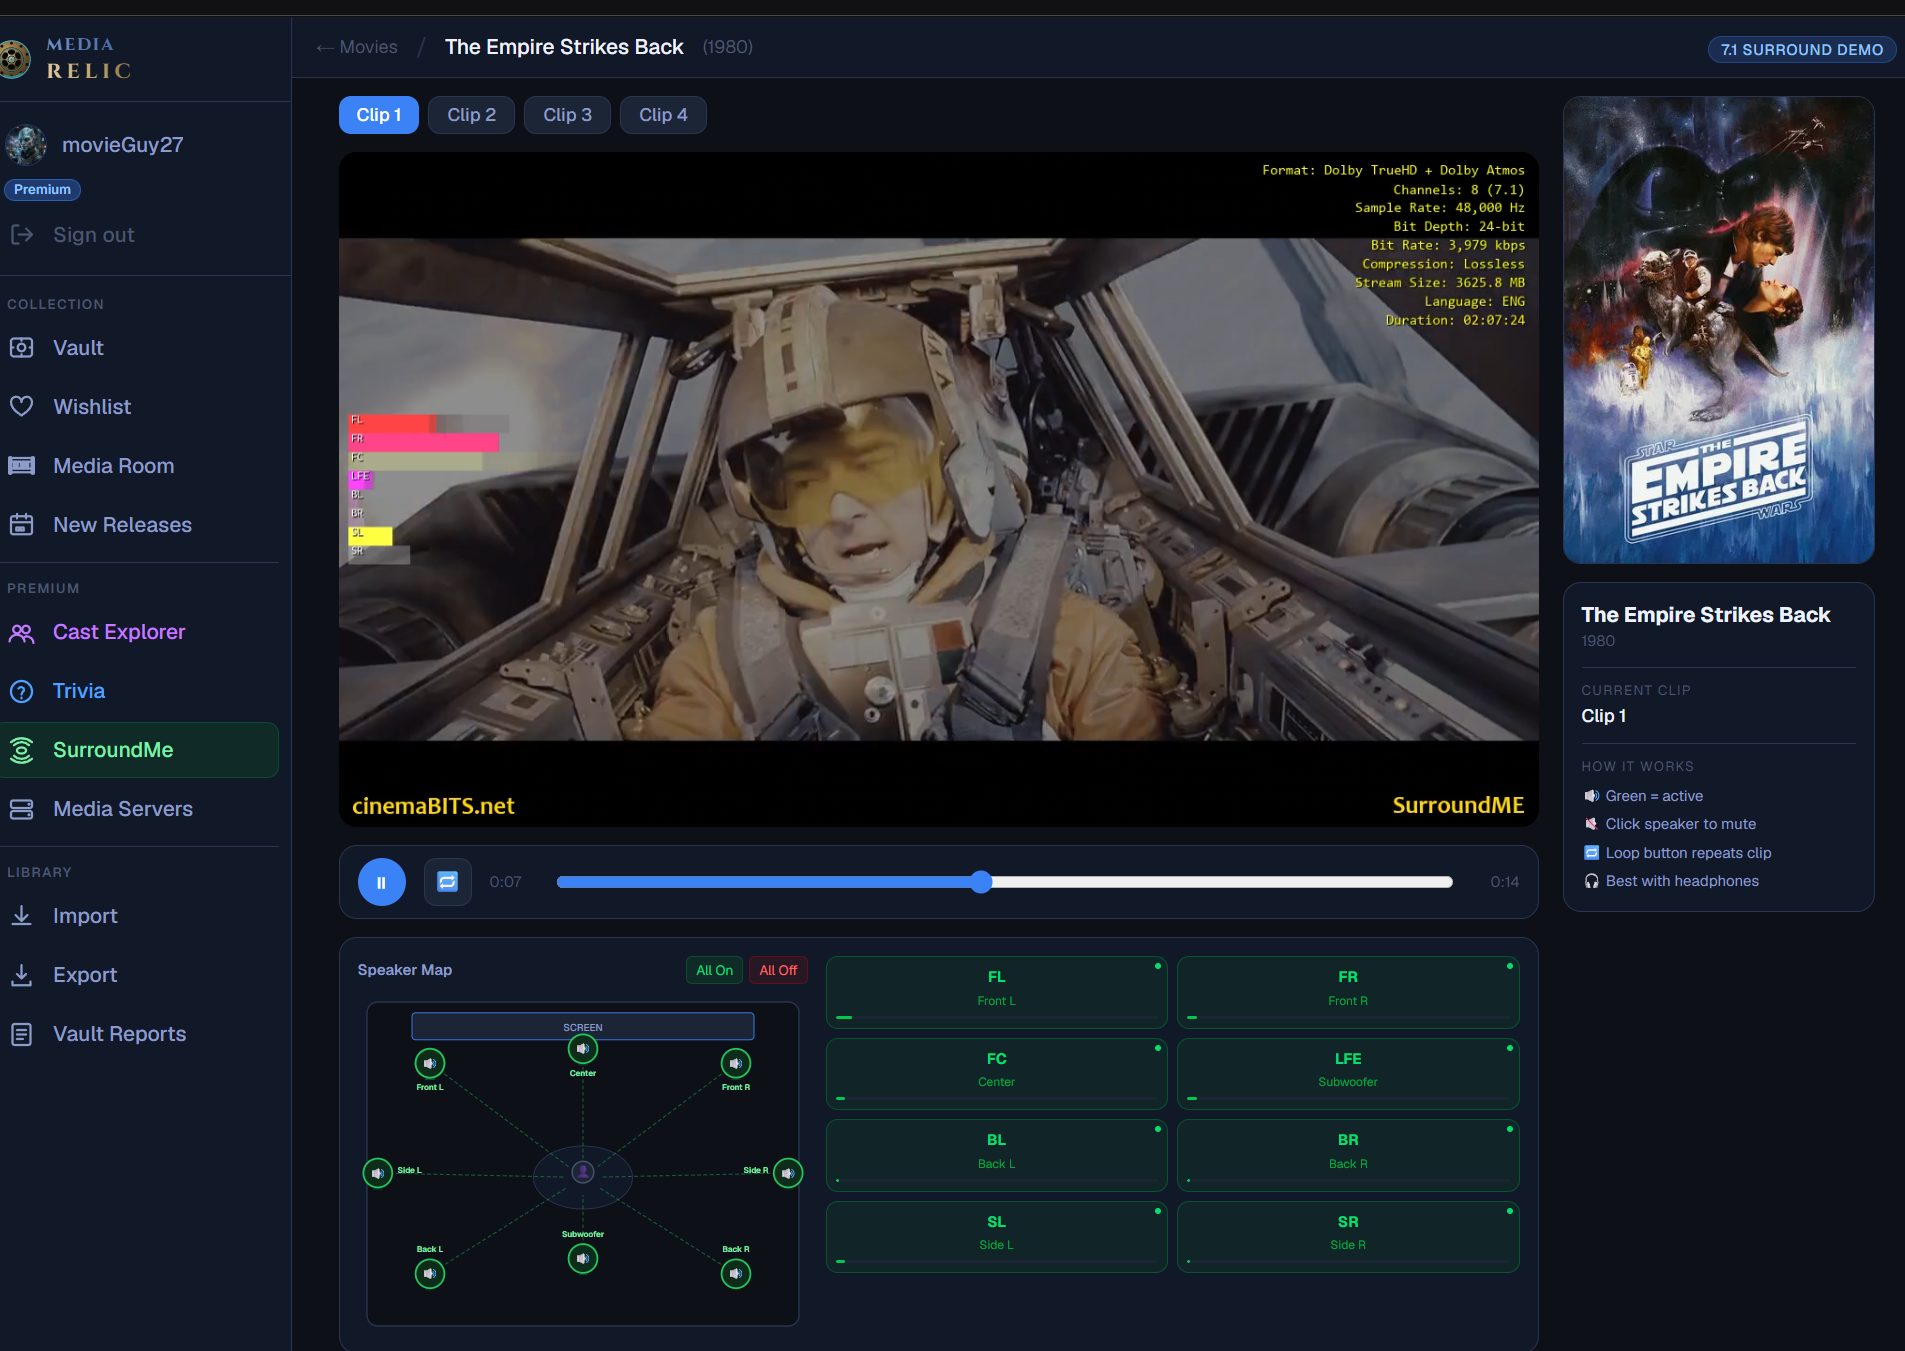This screenshot has height=1351, width=1905.
Task: Click the movieGuy27 profile avatar
Action: pos(25,145)
